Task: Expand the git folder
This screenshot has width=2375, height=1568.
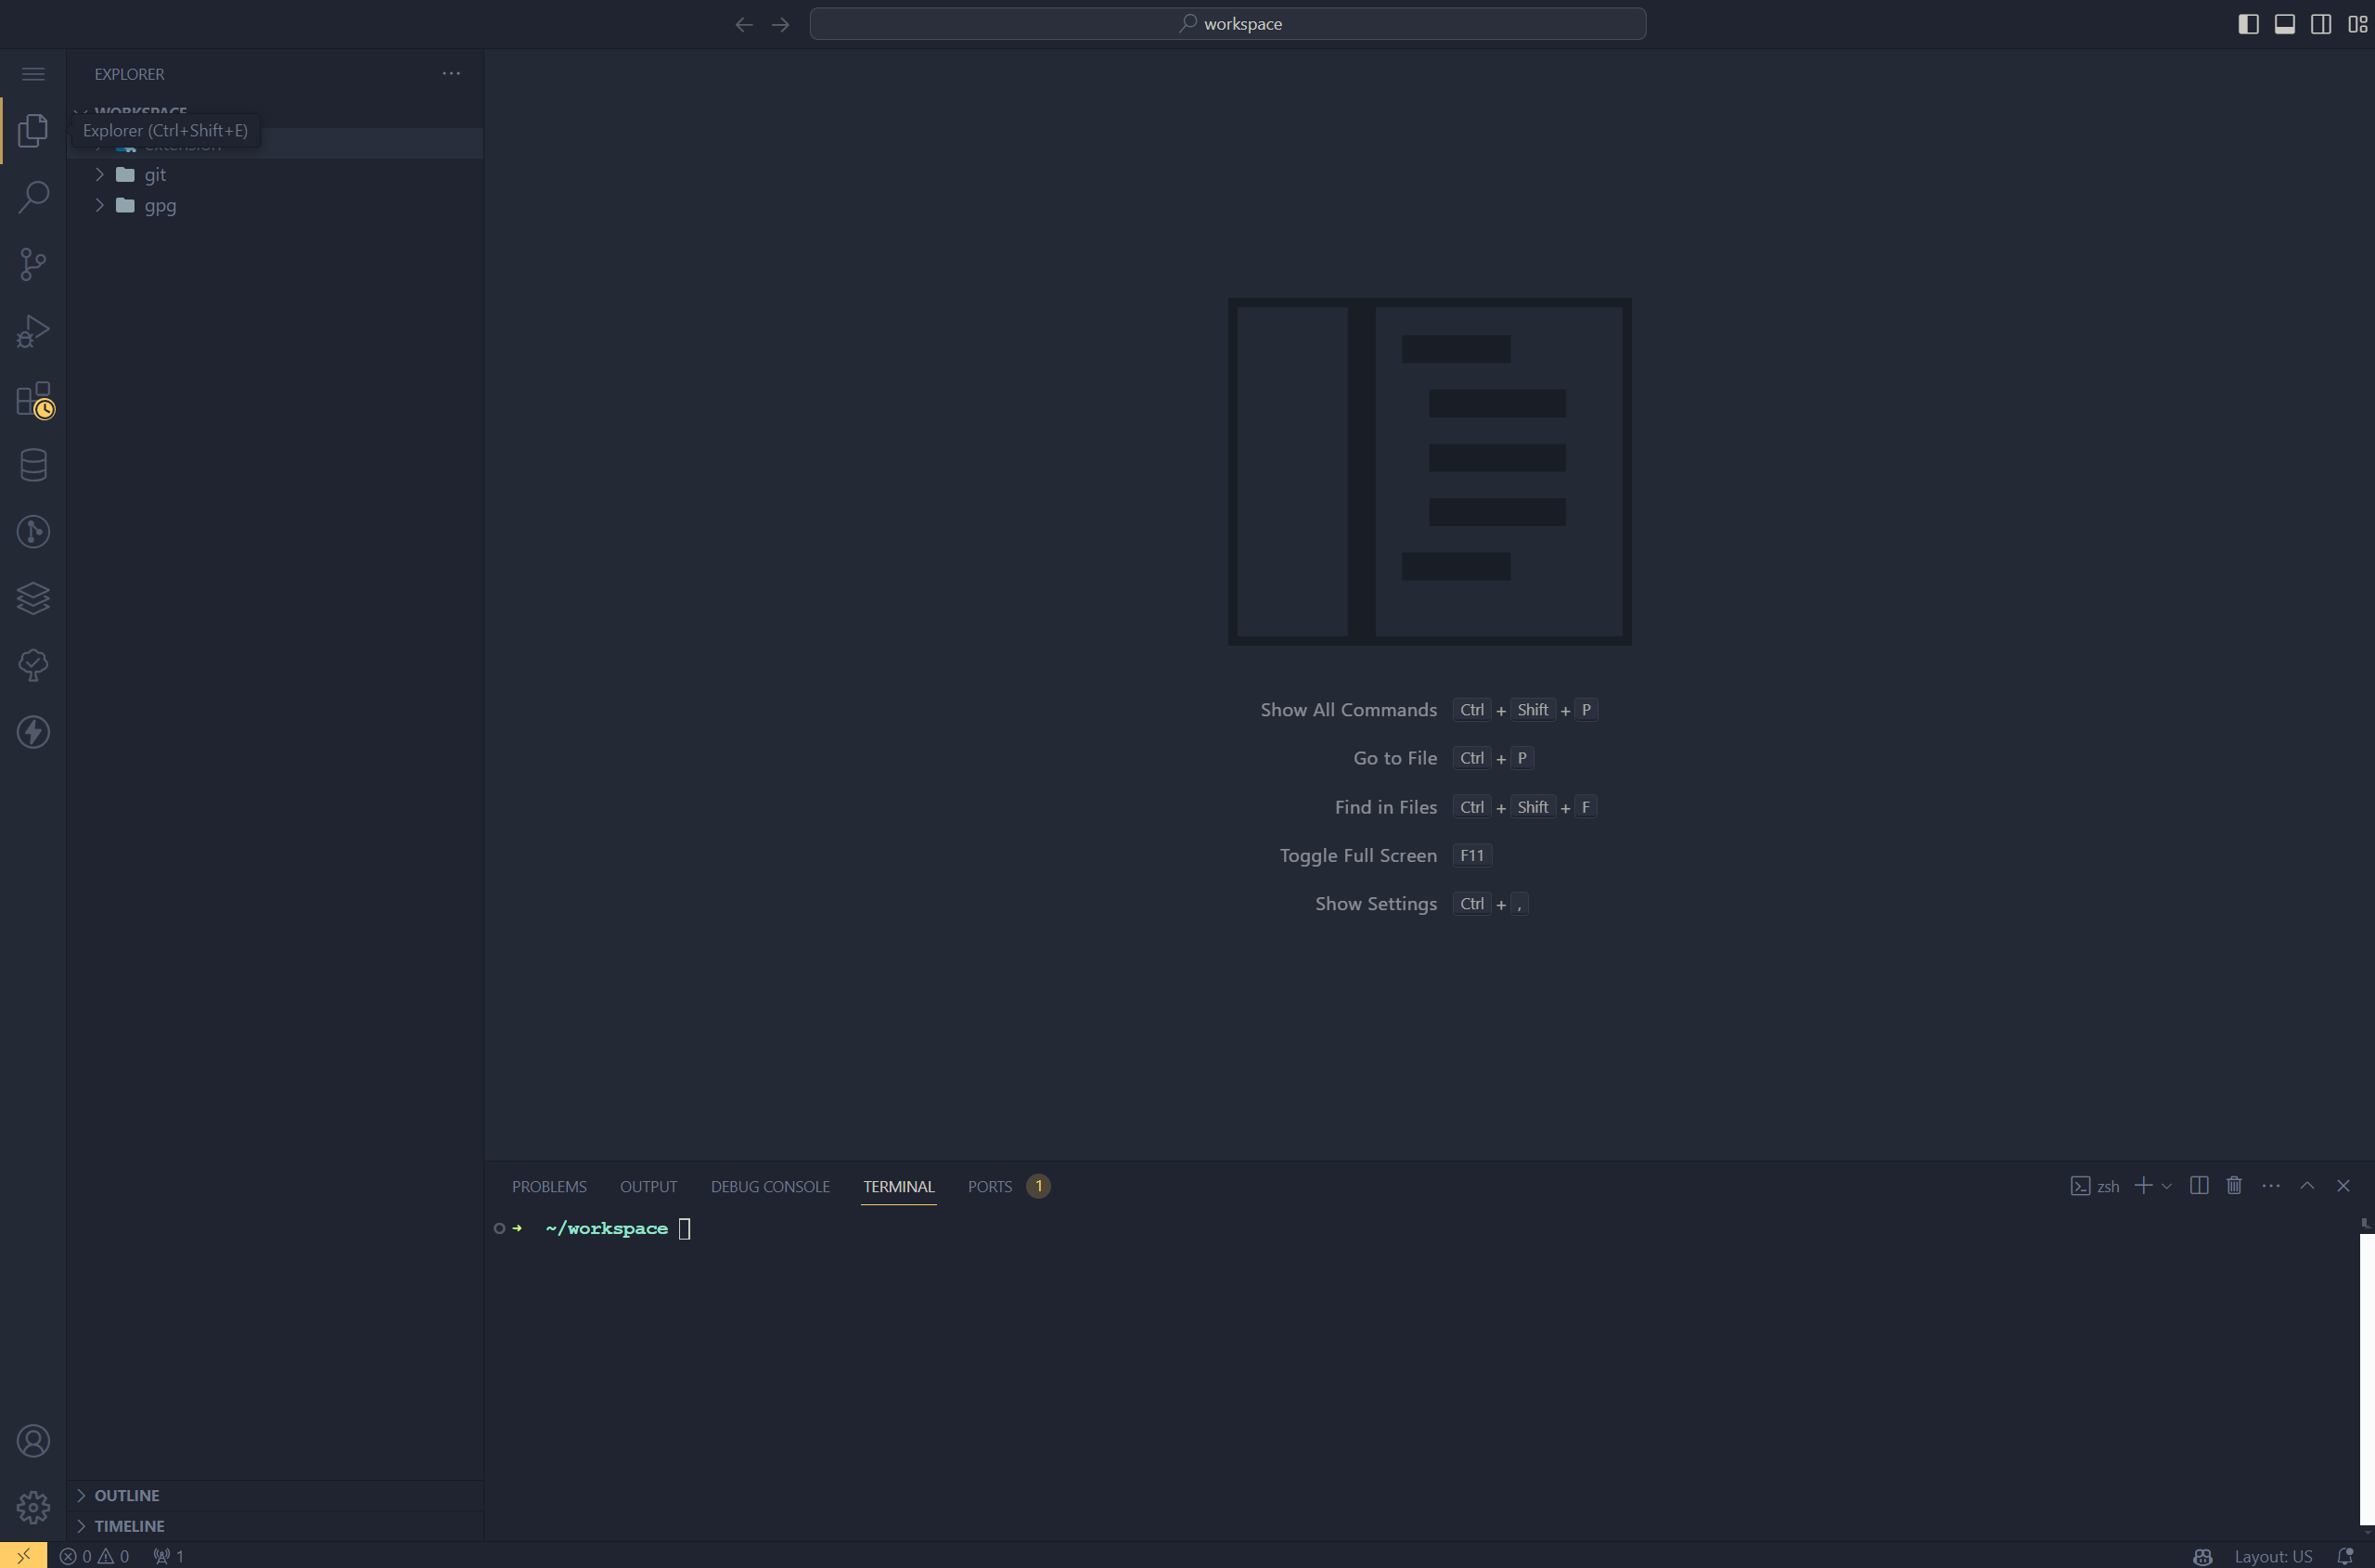Action: click(x=155, y=175)
